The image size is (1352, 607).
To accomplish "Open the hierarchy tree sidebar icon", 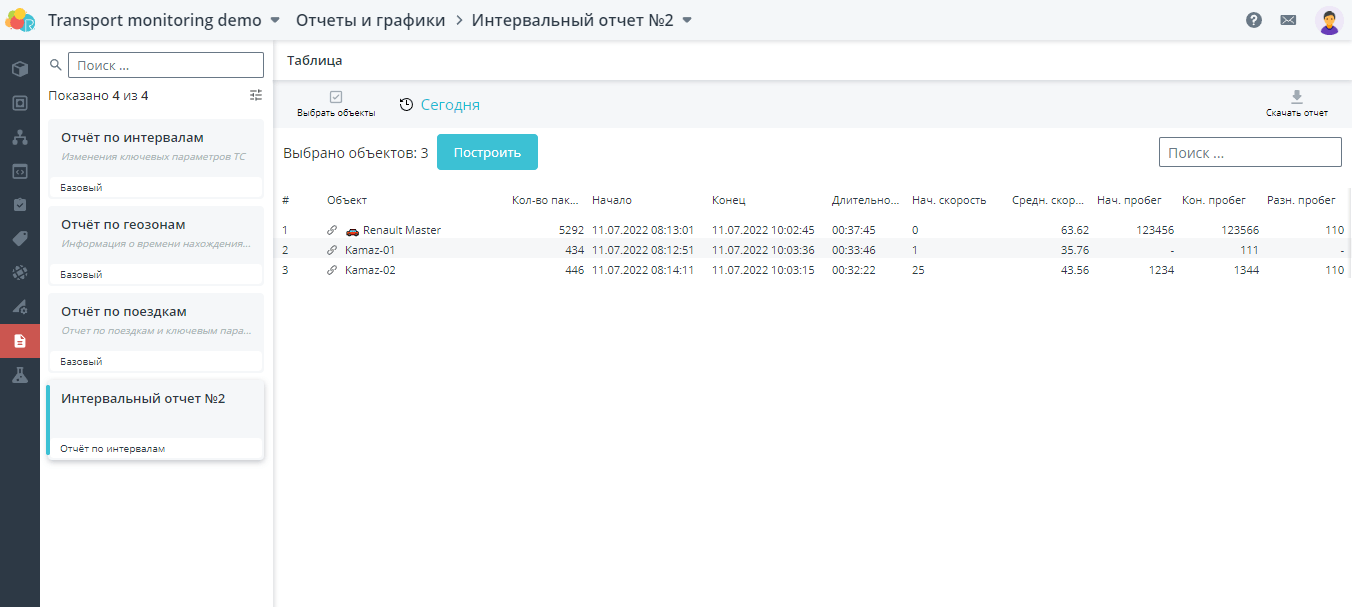I will 19,137.
